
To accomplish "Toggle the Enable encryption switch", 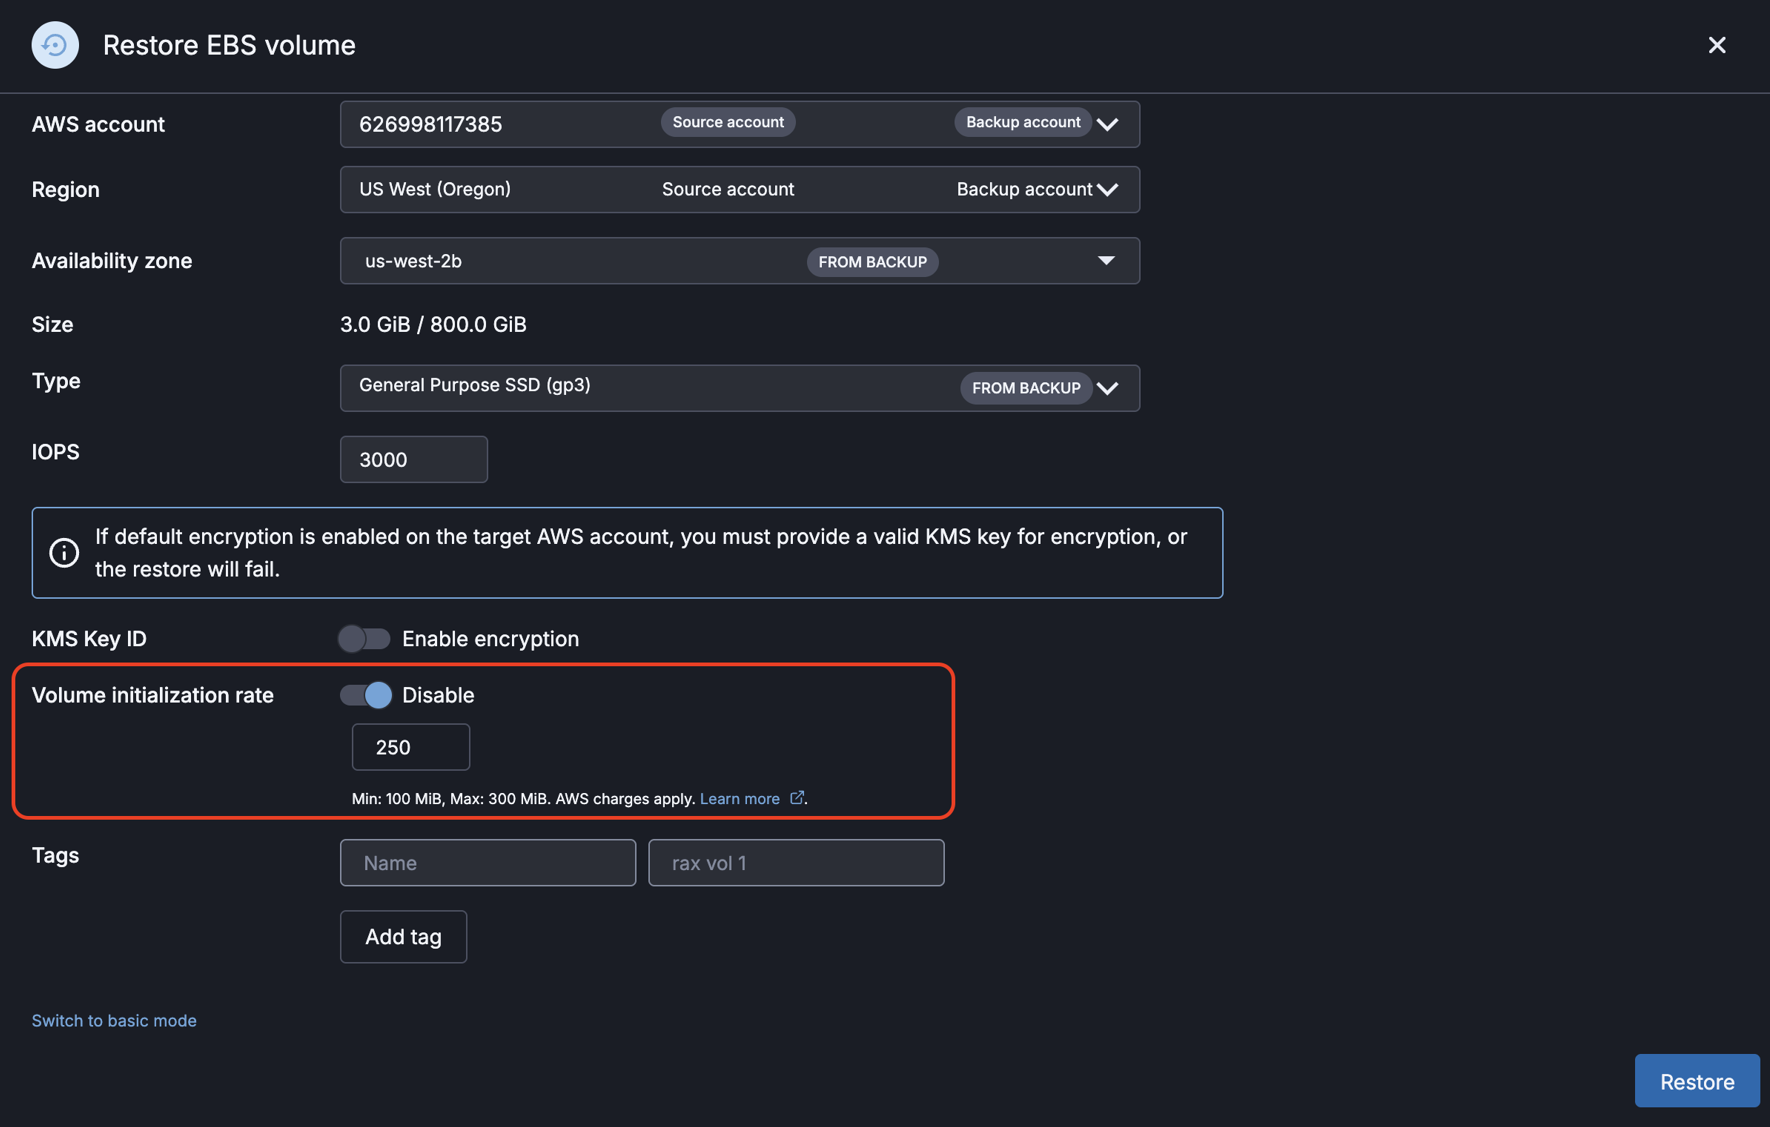I will 364,638.
